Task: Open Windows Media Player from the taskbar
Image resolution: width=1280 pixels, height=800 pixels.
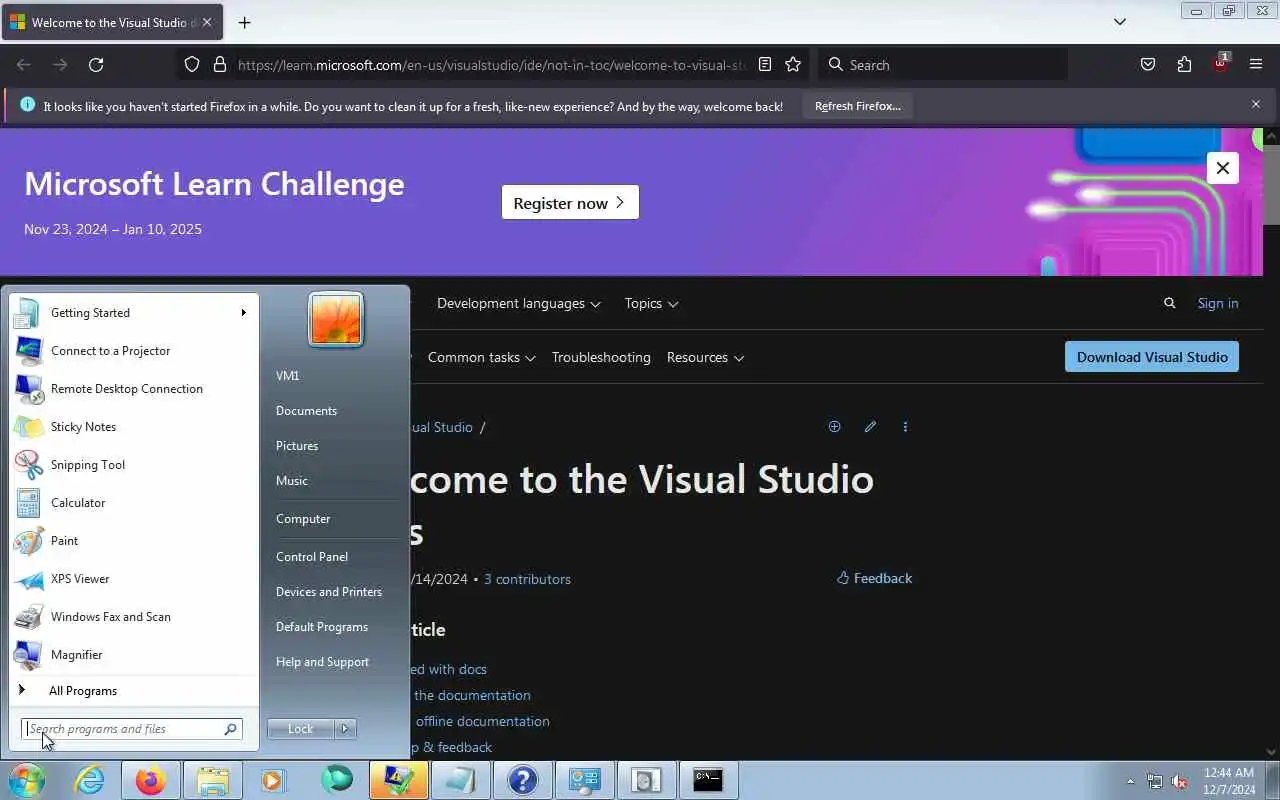Action: coord(275,780)
